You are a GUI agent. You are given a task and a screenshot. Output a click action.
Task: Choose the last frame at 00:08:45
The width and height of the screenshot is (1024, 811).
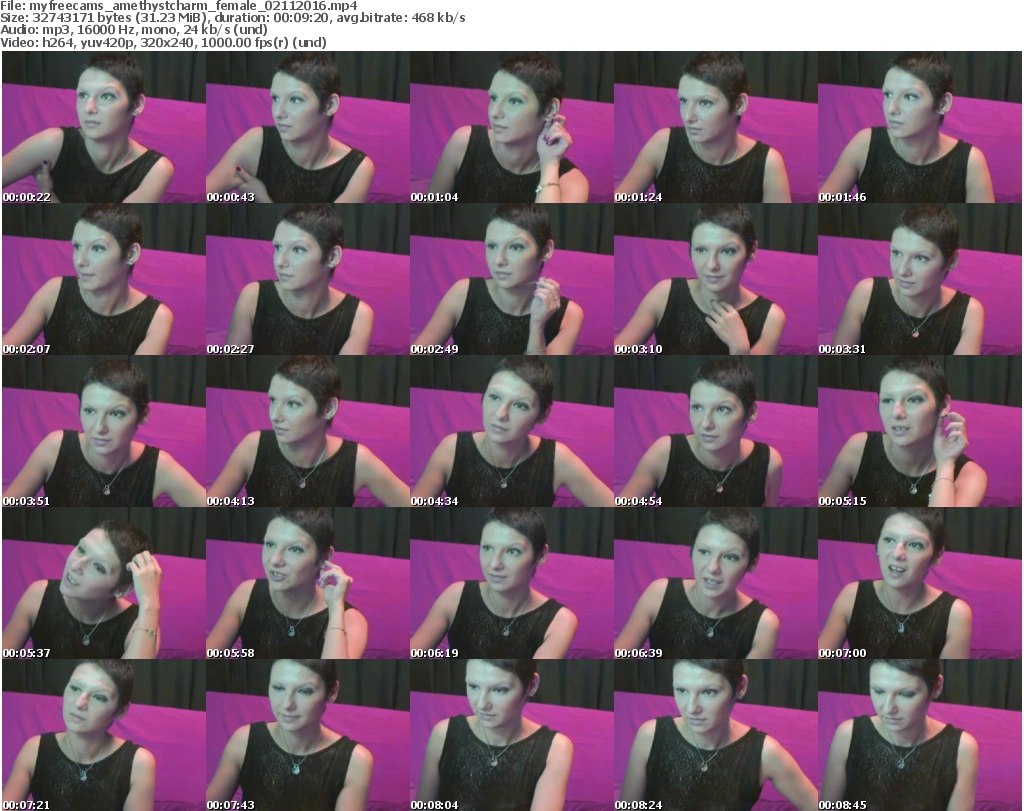click(920, 735)
